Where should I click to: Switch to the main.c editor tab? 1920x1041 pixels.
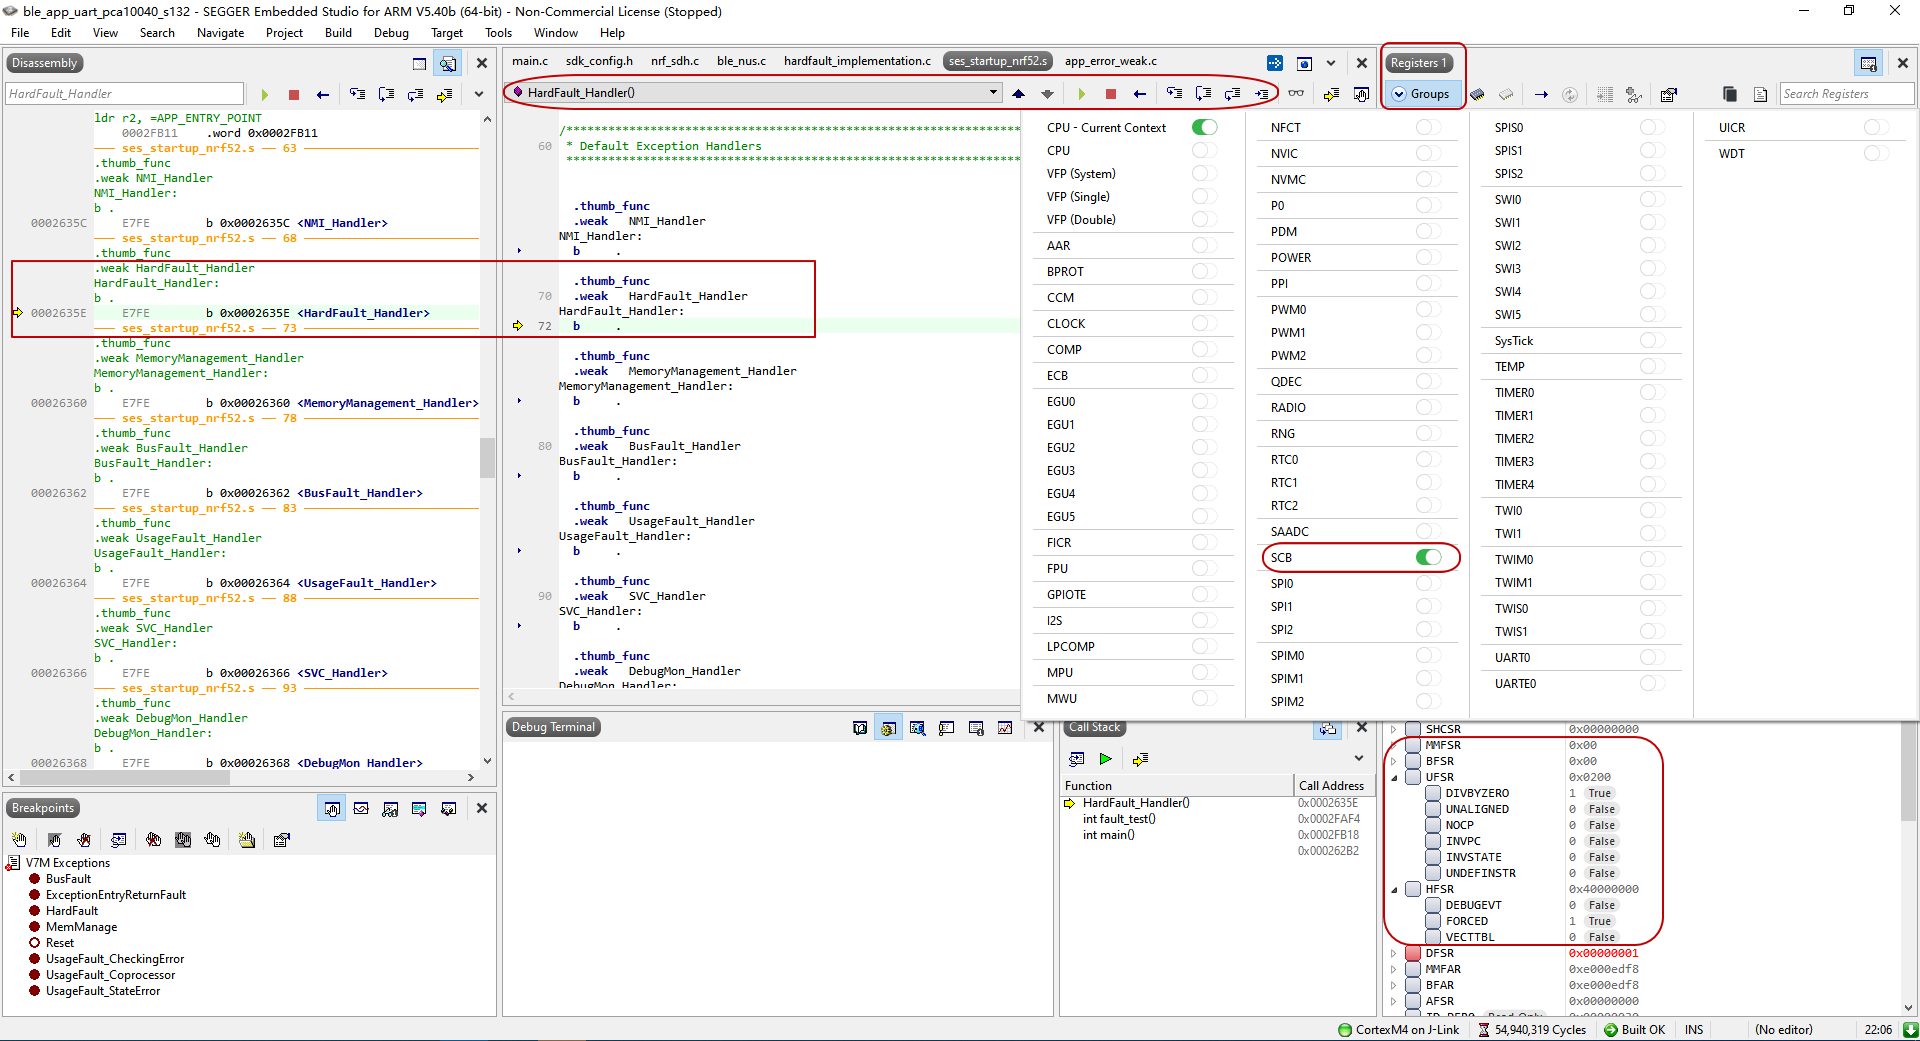529,61
